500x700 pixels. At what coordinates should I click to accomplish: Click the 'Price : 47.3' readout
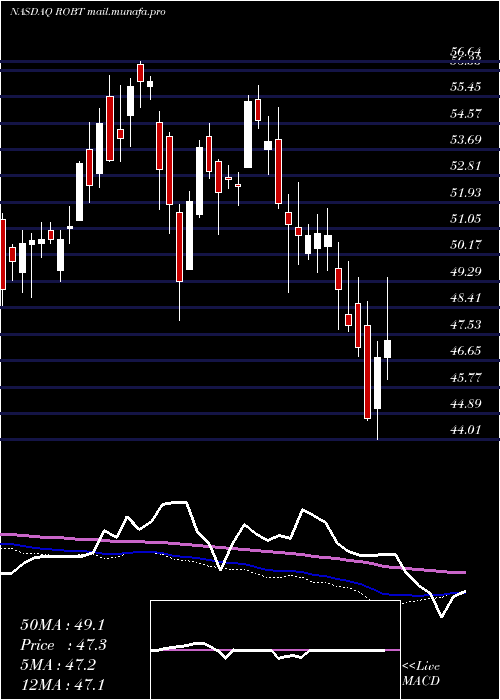63,645
